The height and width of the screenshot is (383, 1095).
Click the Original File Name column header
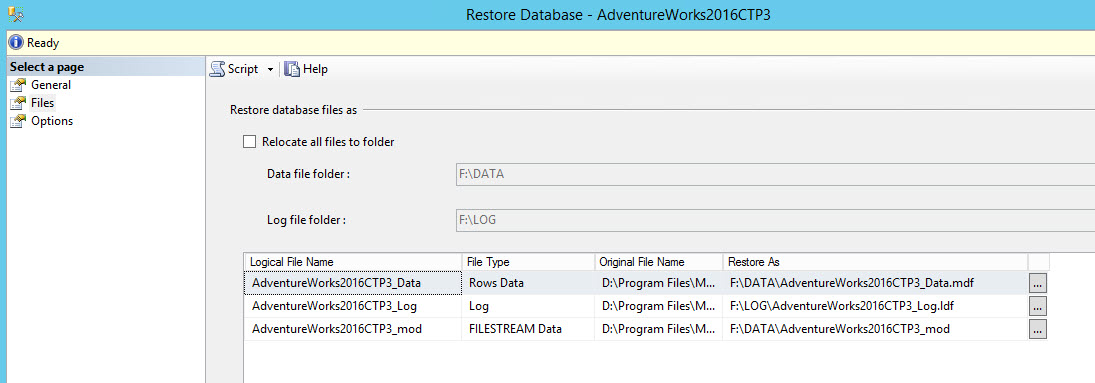pyautogui.click(x=659, y=262)
